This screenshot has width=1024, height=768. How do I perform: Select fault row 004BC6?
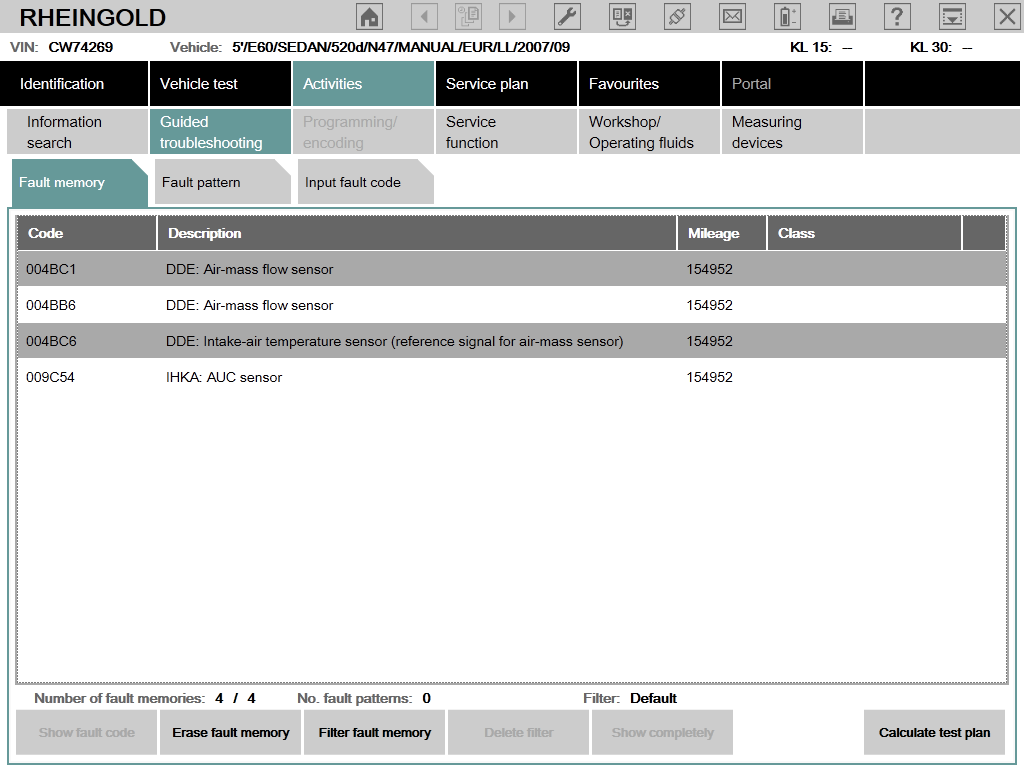[x=511, y=341]
